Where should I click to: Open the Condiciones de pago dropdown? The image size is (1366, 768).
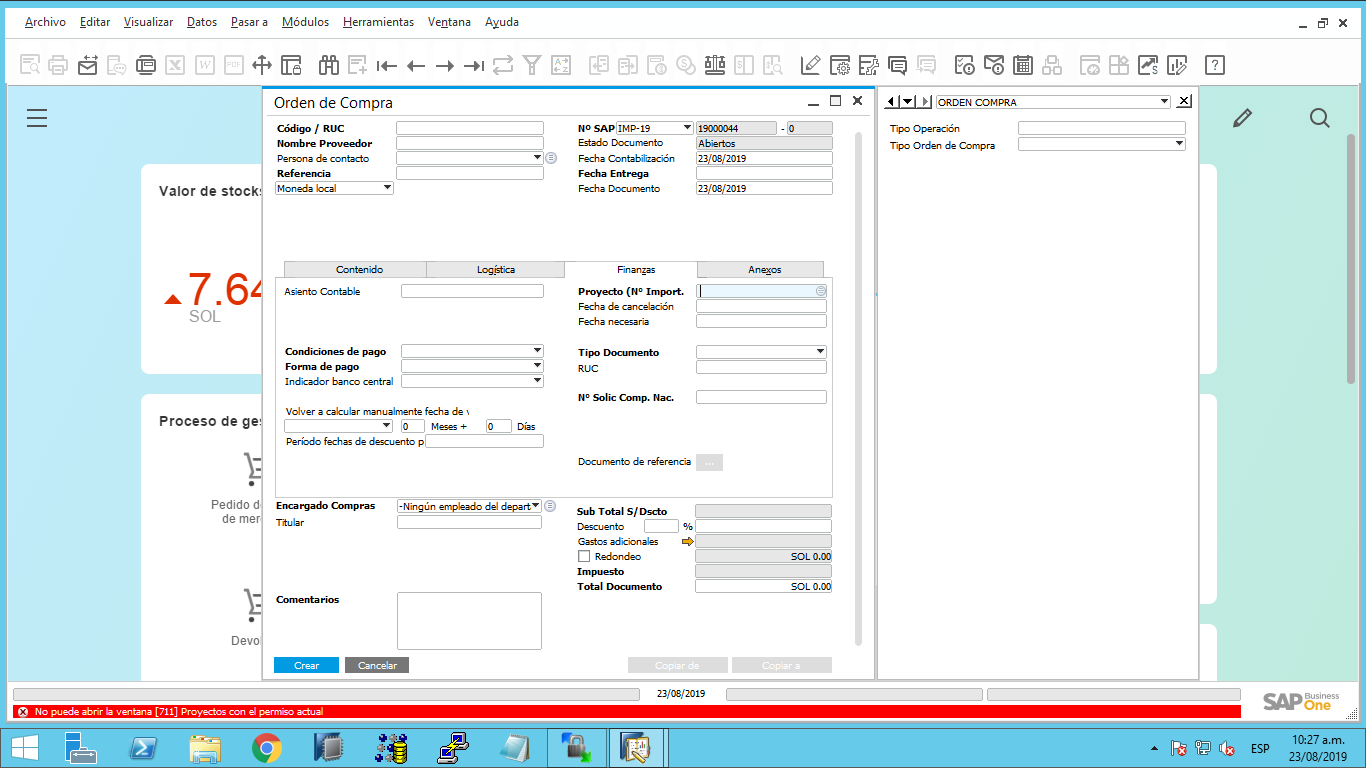537,351
